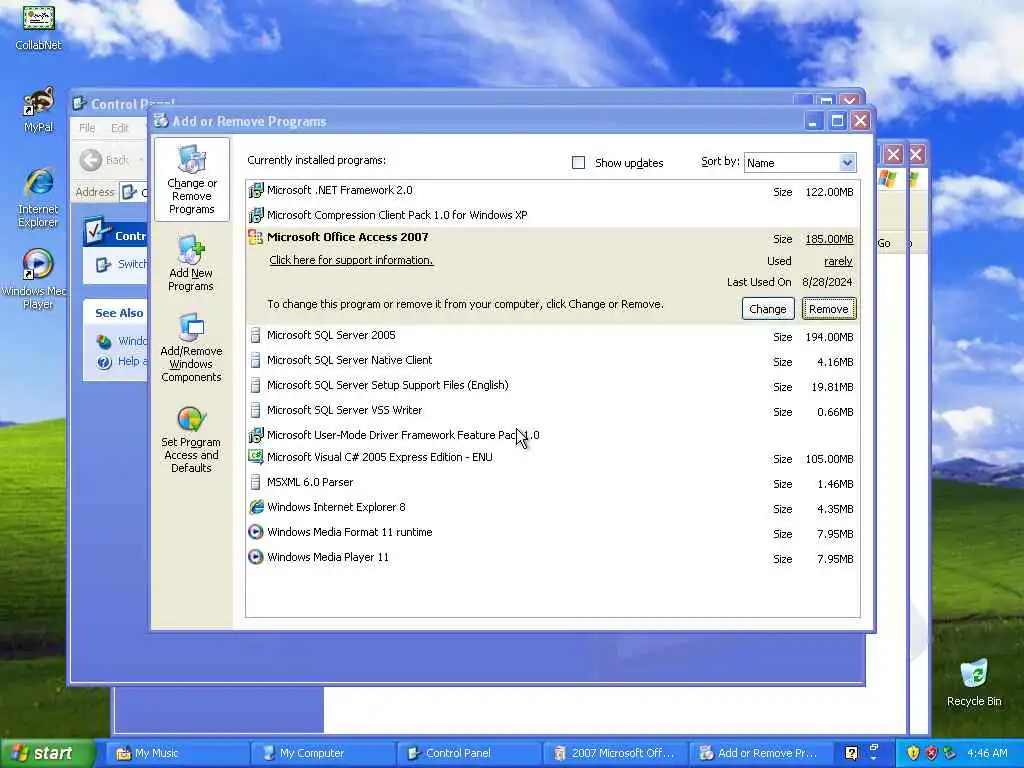
Task: Select Windows Media Player 11 entry
Action: (552, 557)
